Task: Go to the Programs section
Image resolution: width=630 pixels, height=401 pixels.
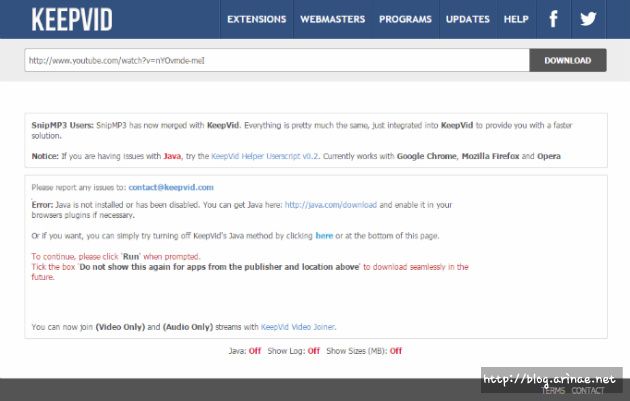Action: click(x=405, y=19)
